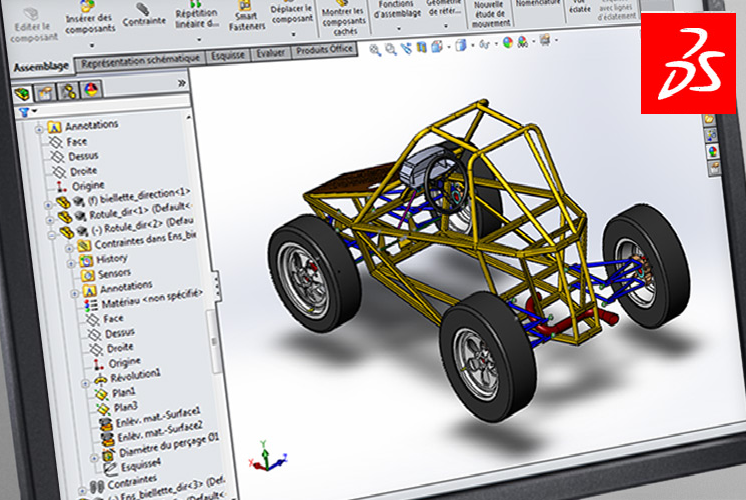The width and height of the screenshot is (746, 500).
Task: Expand the top Annotations tree node
Action: tap(40, 127)
